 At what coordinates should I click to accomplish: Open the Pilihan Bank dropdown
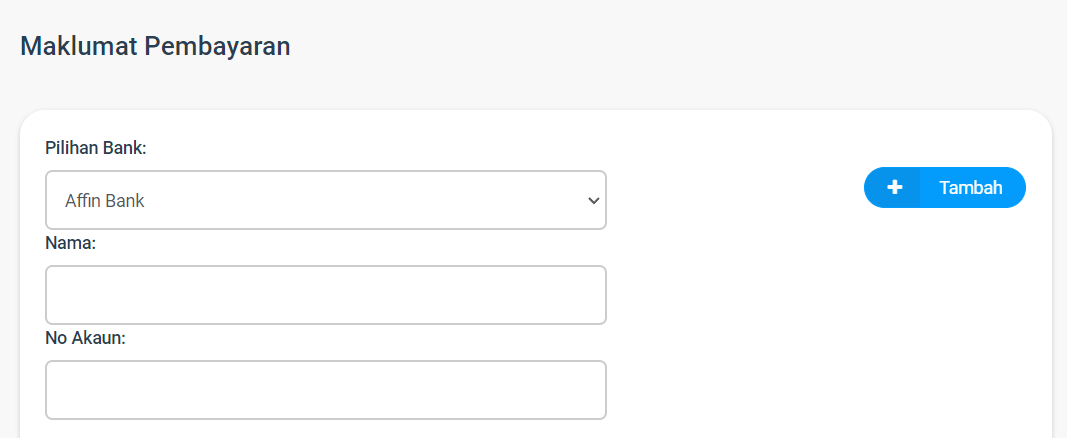326,200
